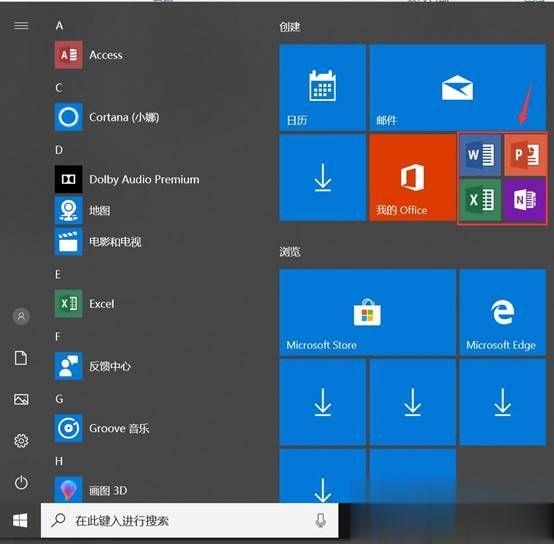
Task: Click the Excel tile in the Office group
Action: 480,200
